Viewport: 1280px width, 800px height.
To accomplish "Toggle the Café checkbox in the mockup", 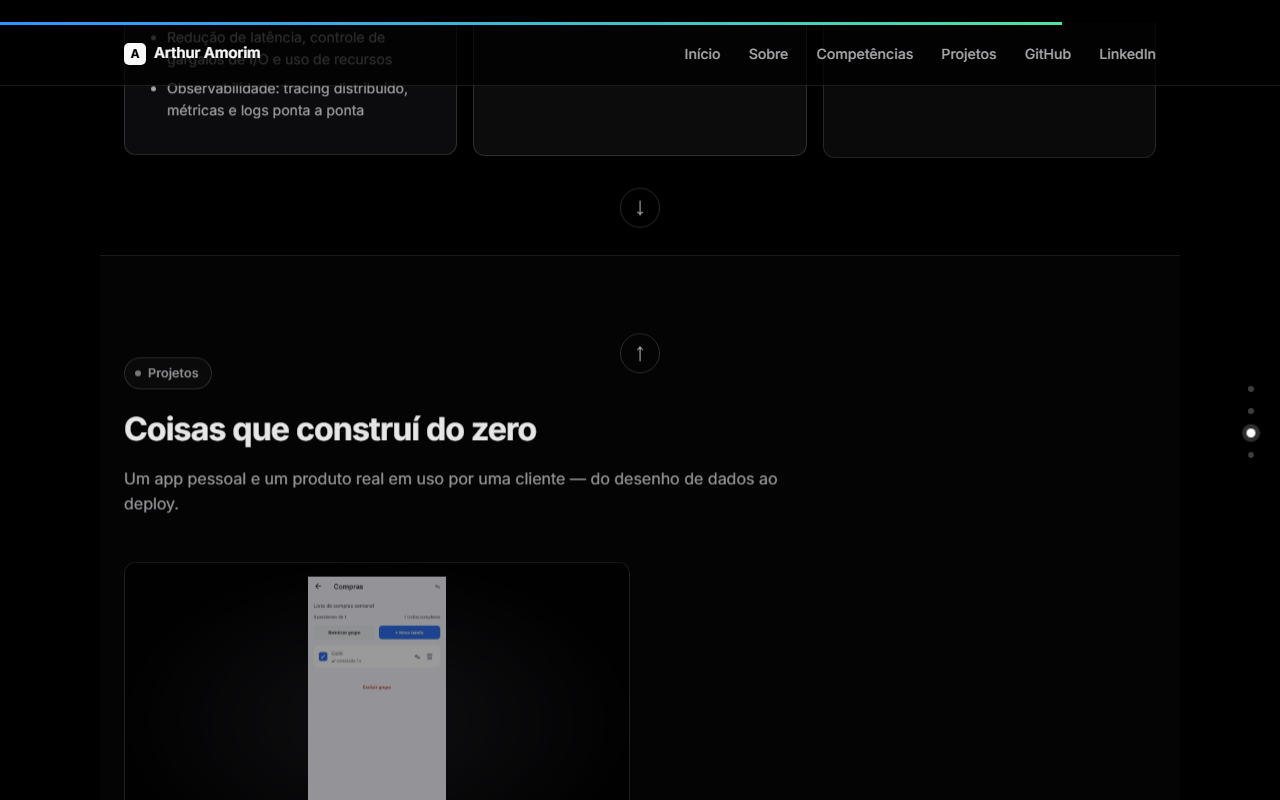I will (323, 657).
